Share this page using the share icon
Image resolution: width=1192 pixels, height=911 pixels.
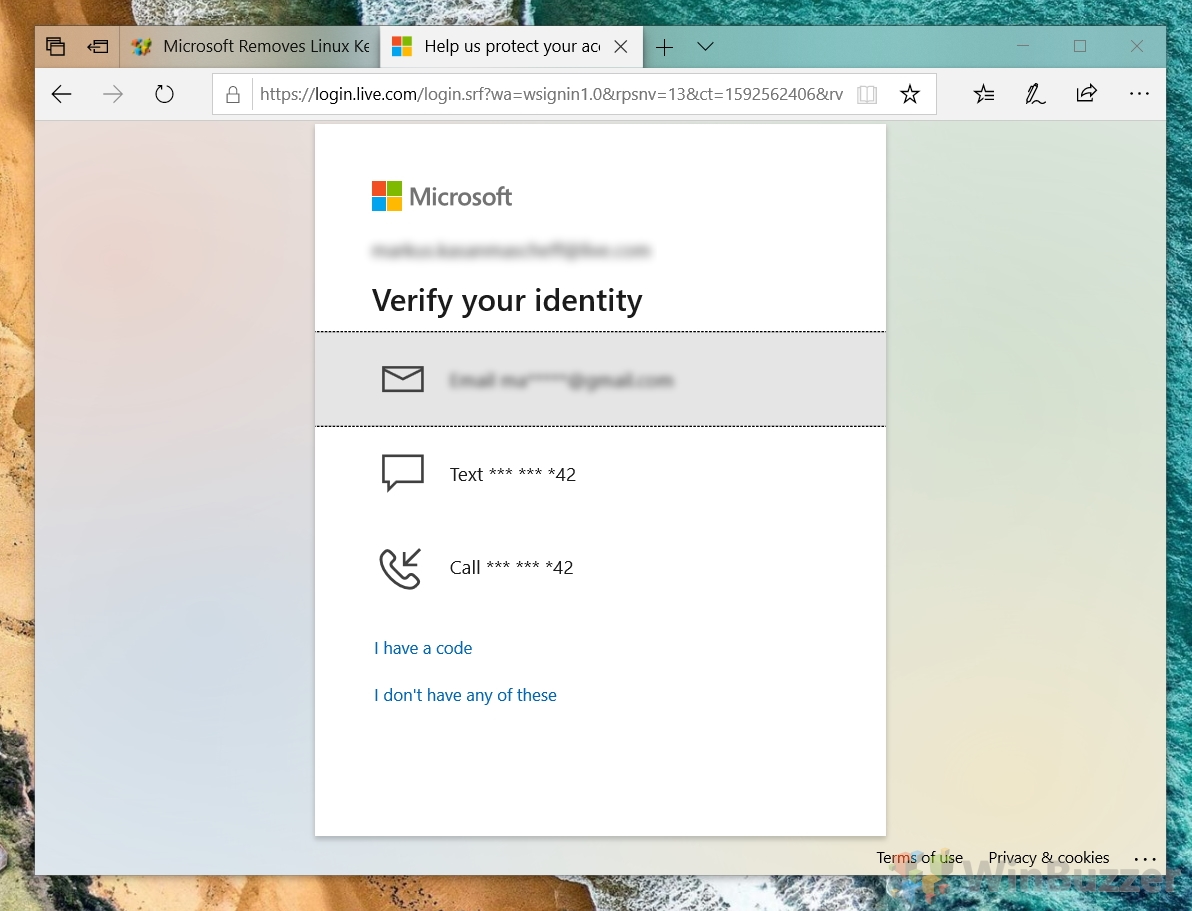coord(1087,94)
